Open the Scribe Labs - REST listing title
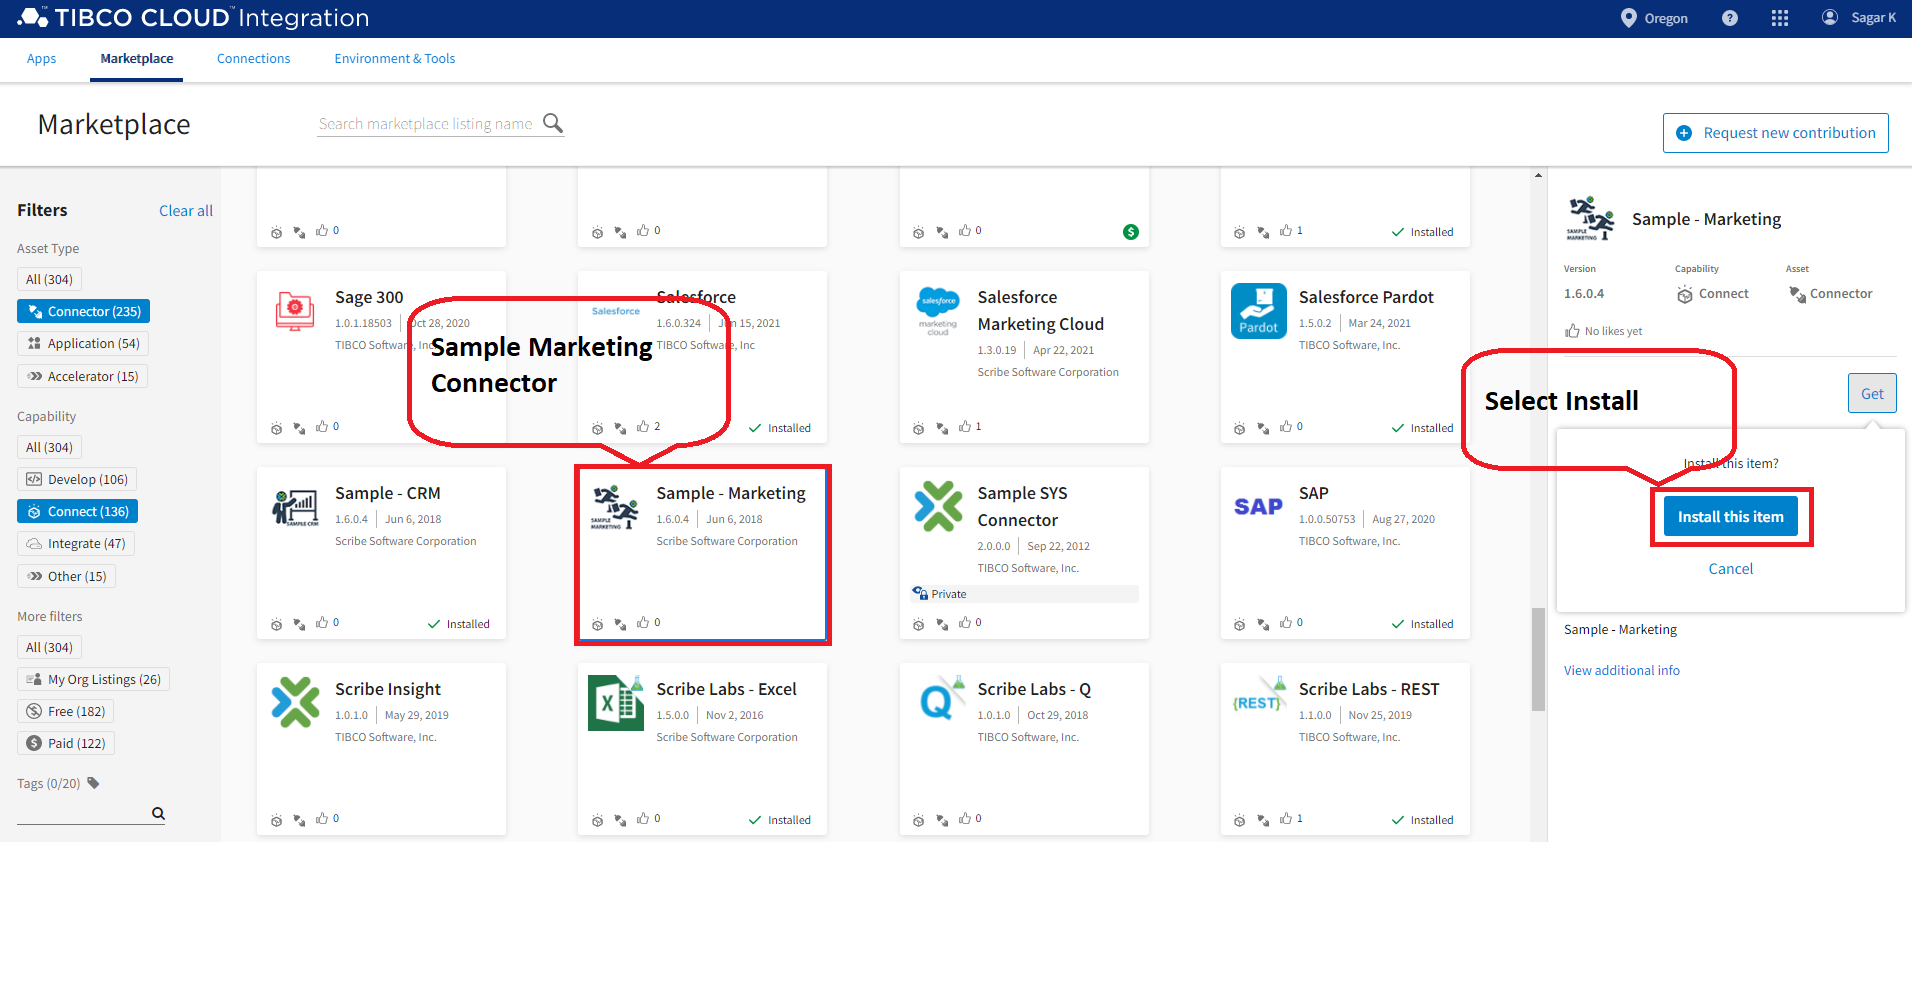 [1369, 689]
